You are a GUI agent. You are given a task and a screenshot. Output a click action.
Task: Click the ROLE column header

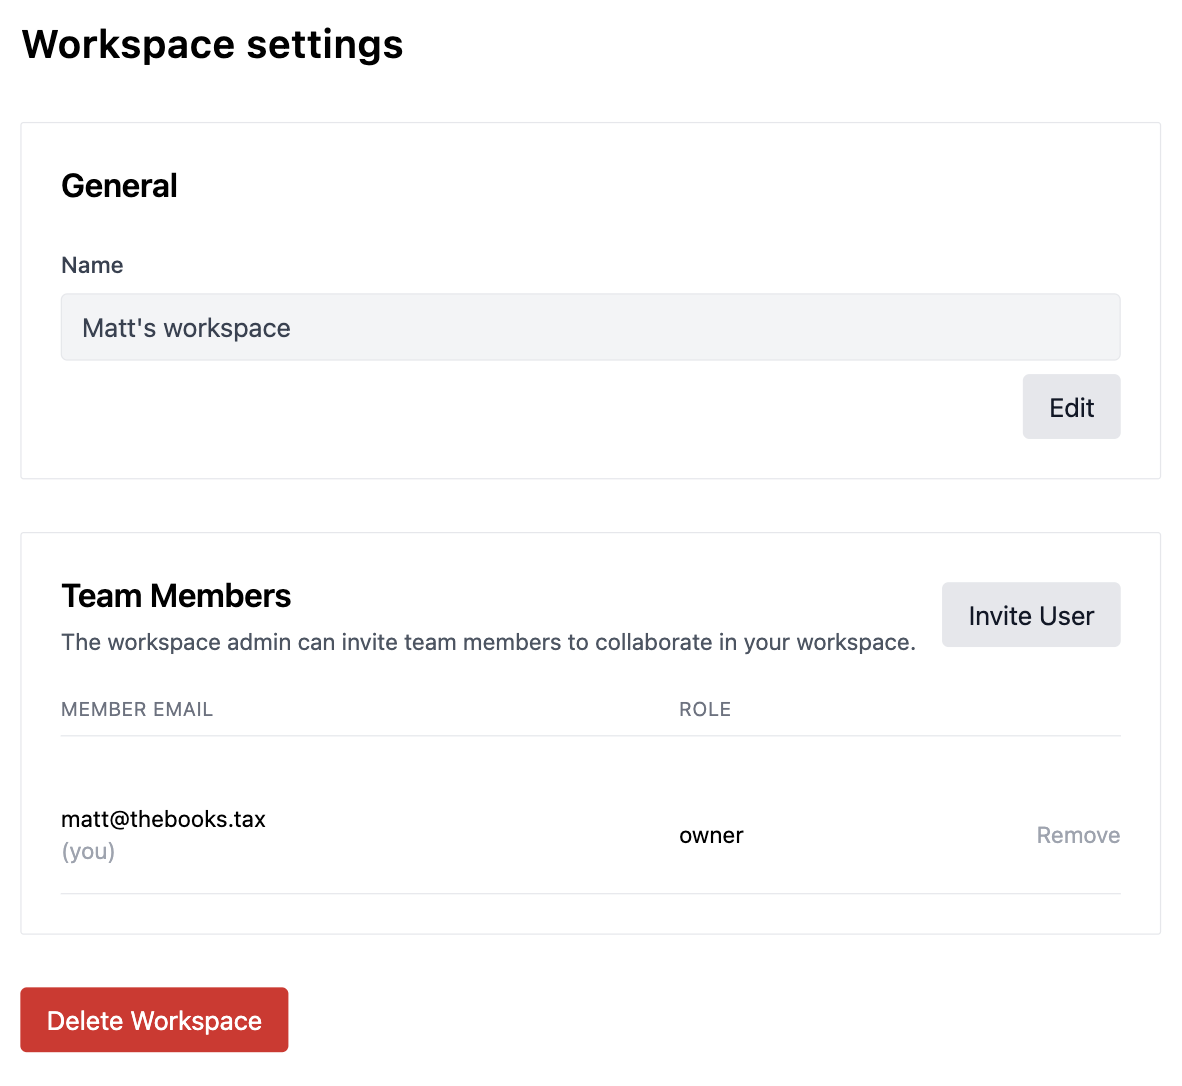pos(705,709)
